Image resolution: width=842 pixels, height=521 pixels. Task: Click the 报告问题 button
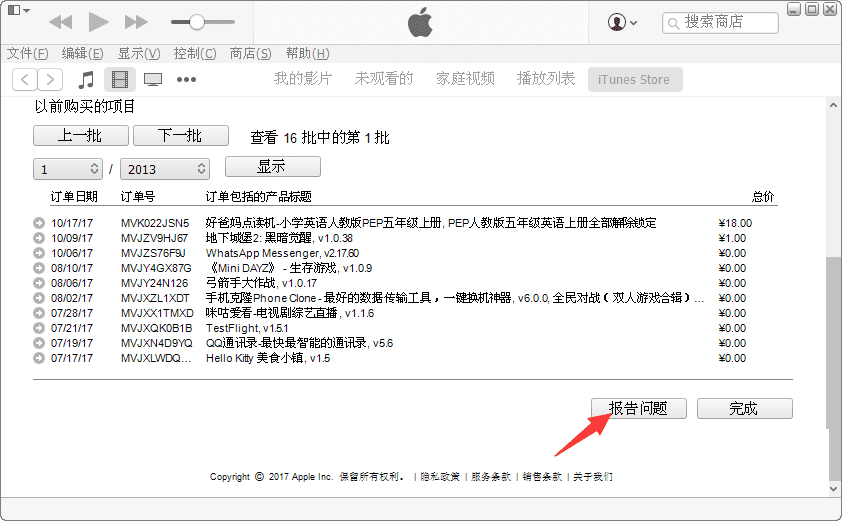click(638, 409)
